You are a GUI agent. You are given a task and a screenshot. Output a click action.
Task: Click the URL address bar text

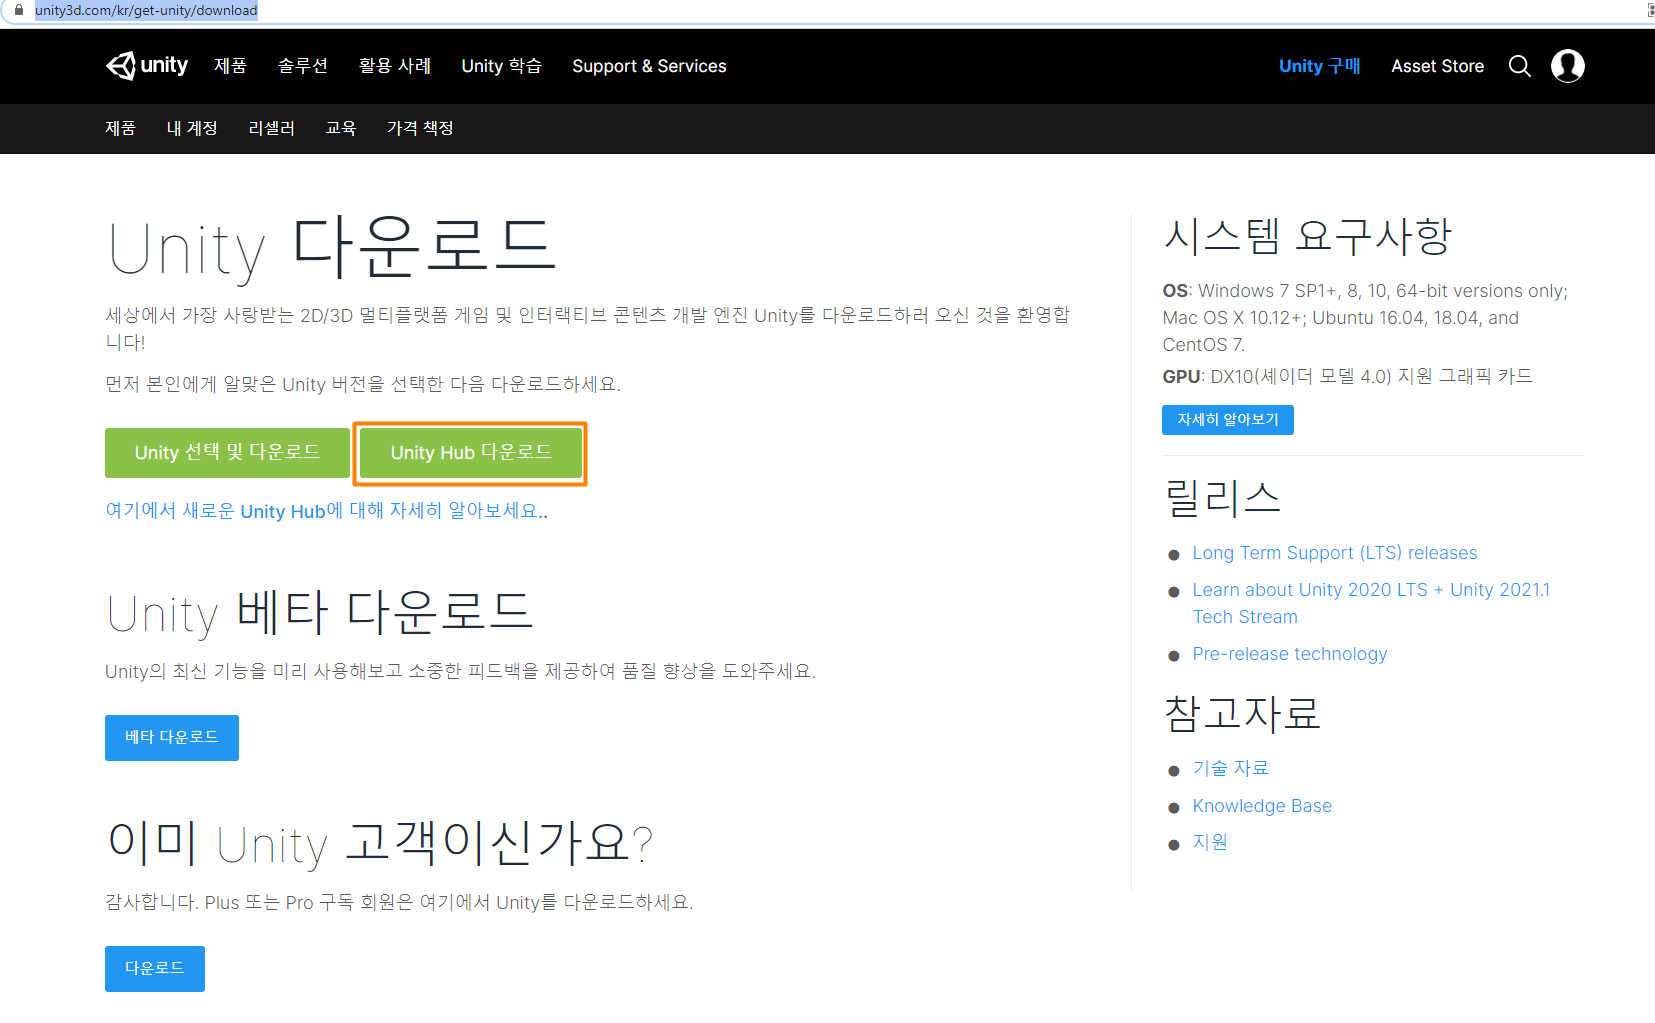[146, 10]
